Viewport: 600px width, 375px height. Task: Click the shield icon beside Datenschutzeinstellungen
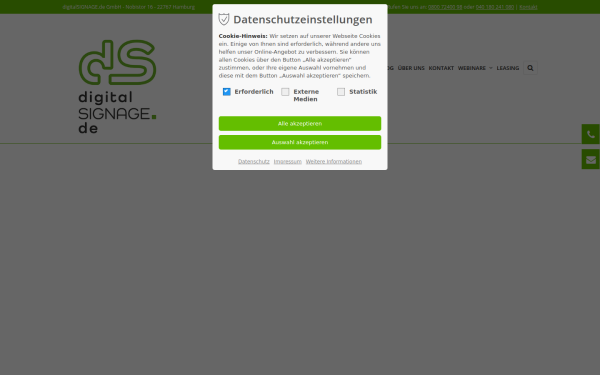[x=223, y=19]
